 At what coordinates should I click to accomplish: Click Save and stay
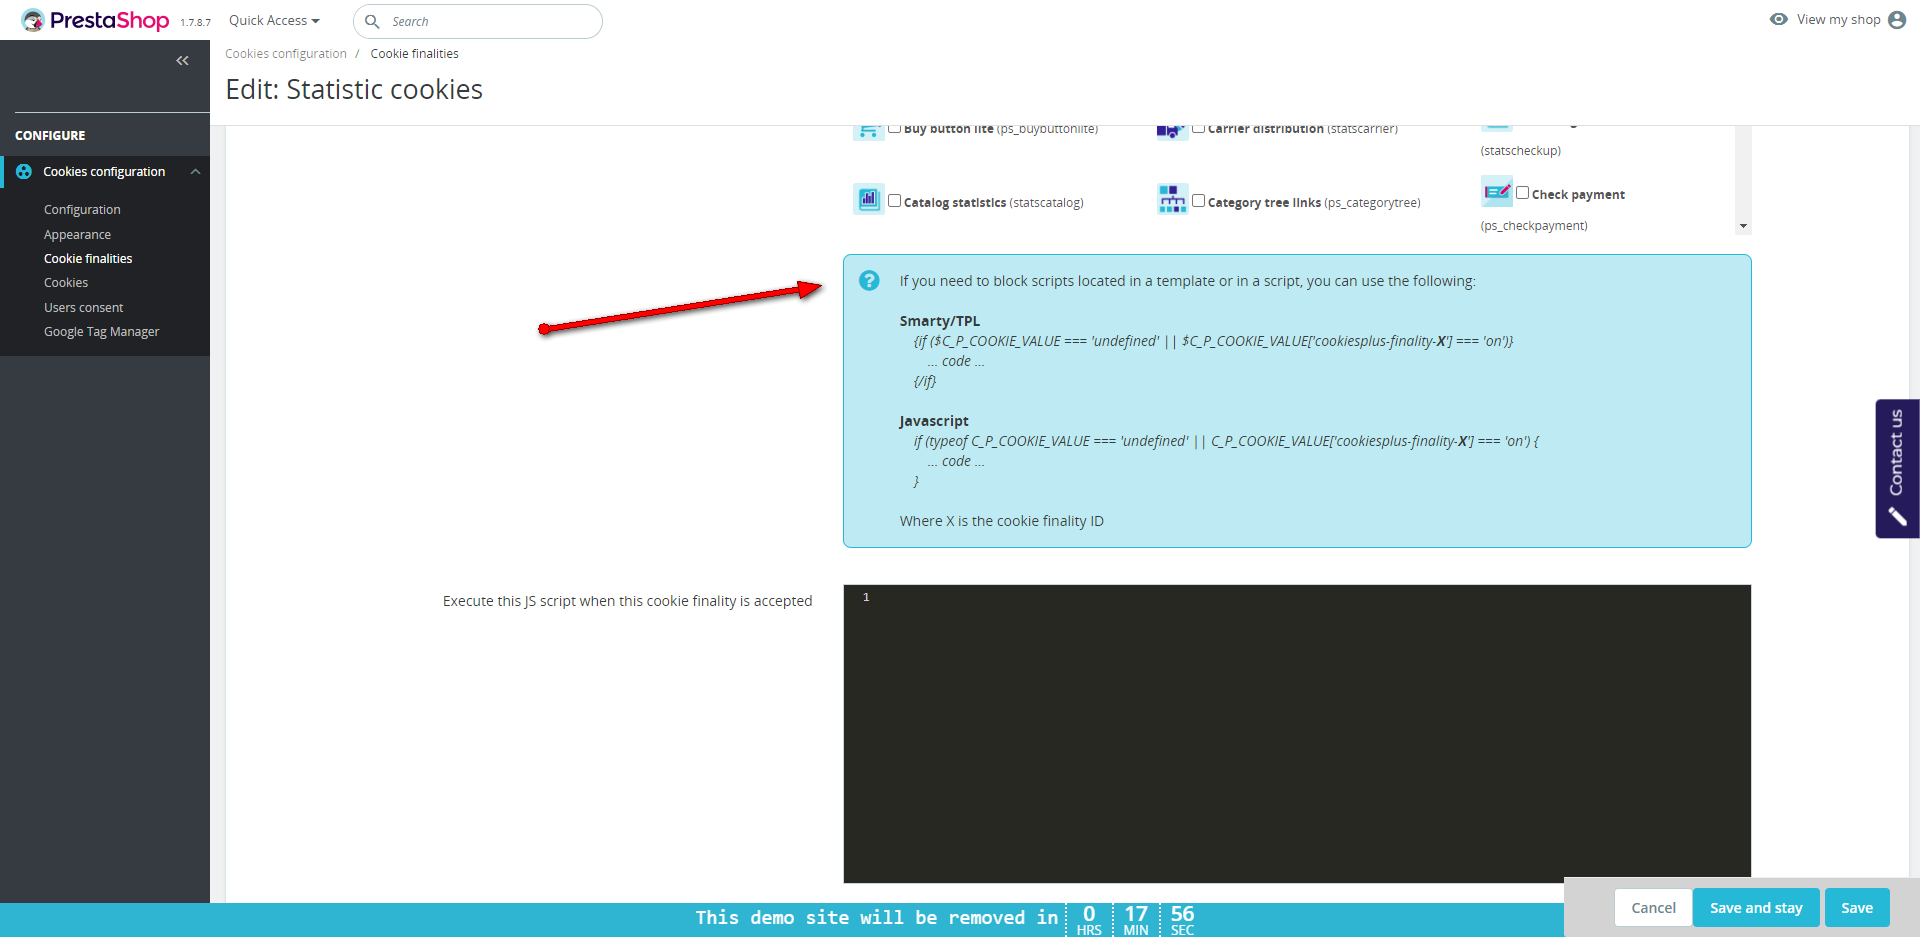click(x=1756, y=908)
